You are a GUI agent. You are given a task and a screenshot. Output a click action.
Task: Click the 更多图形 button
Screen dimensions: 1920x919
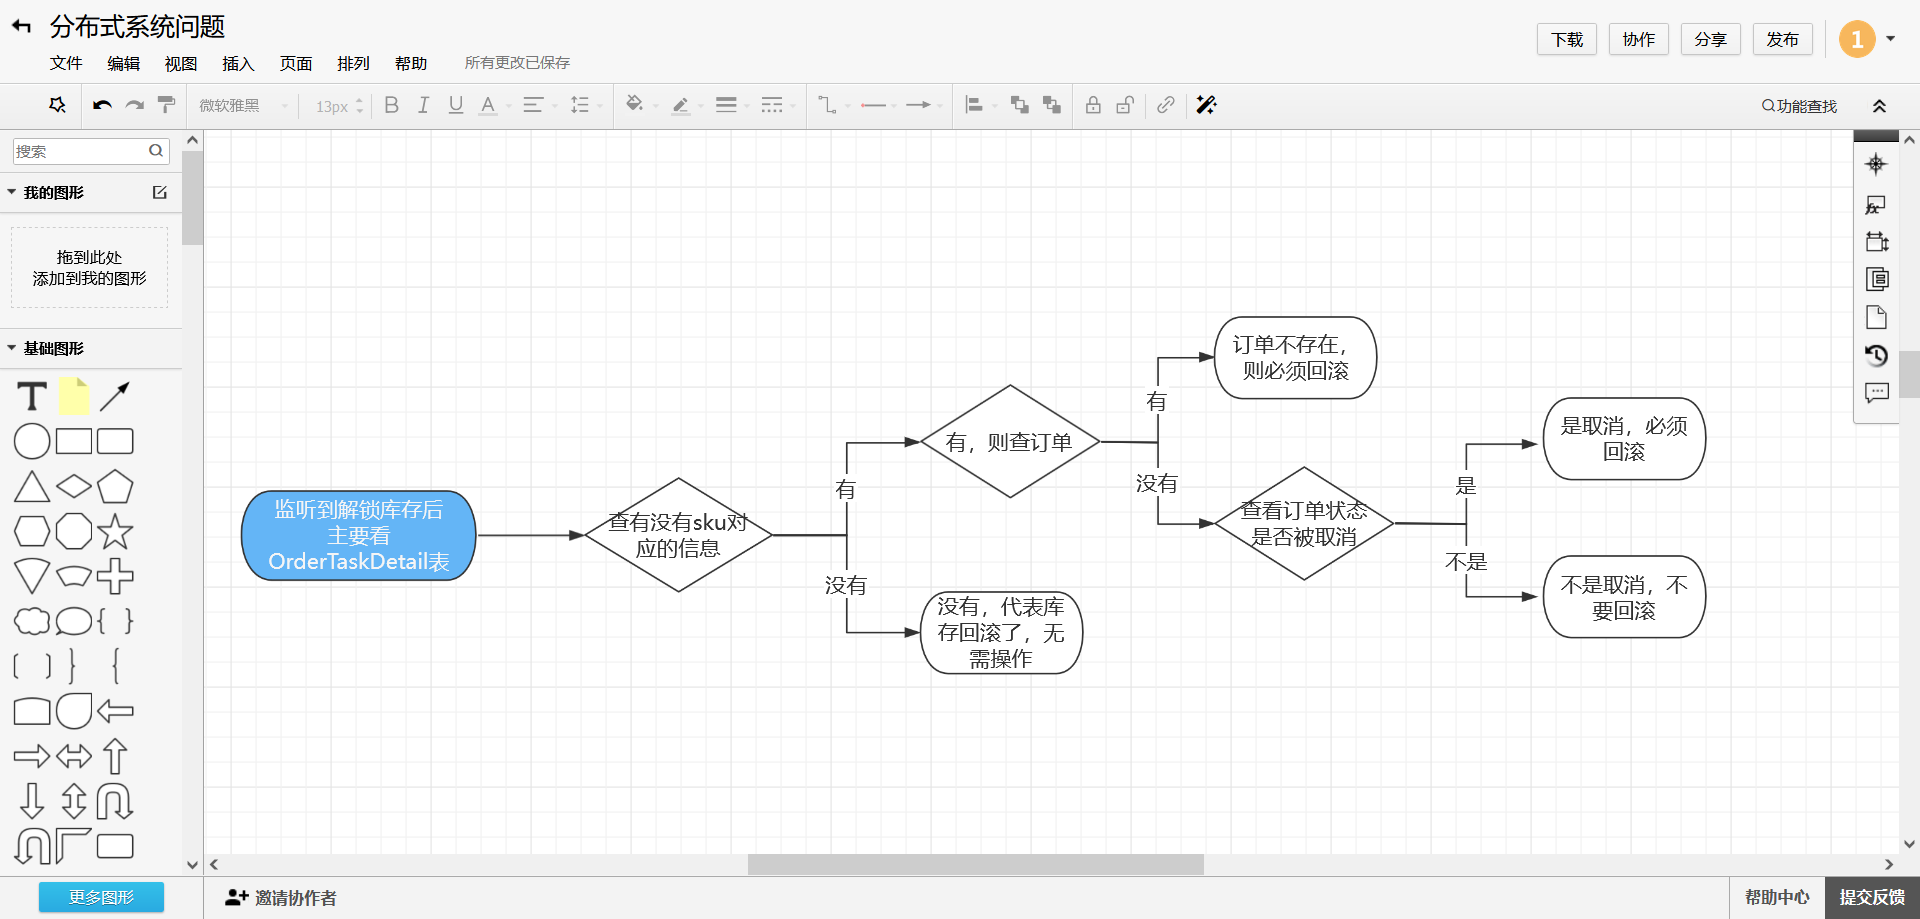click(101, 897)
